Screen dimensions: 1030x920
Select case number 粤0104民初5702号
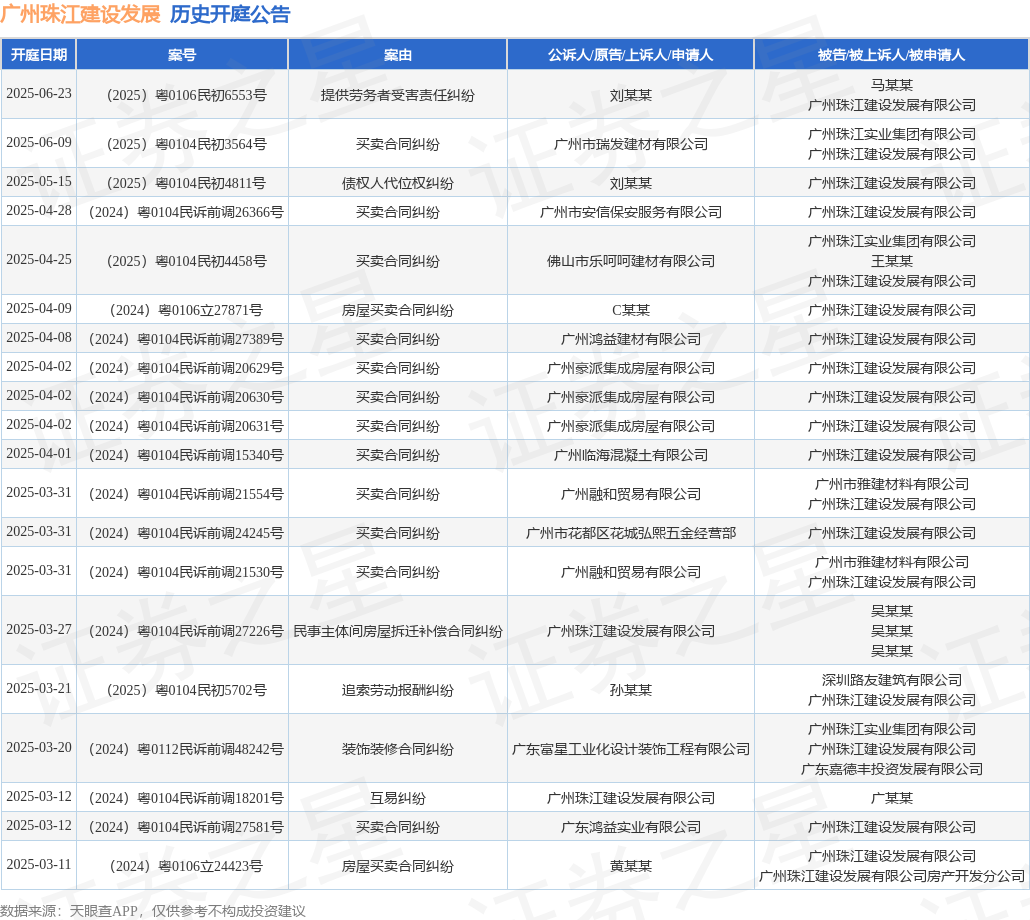pyautogui.click(x=187, y=690)
